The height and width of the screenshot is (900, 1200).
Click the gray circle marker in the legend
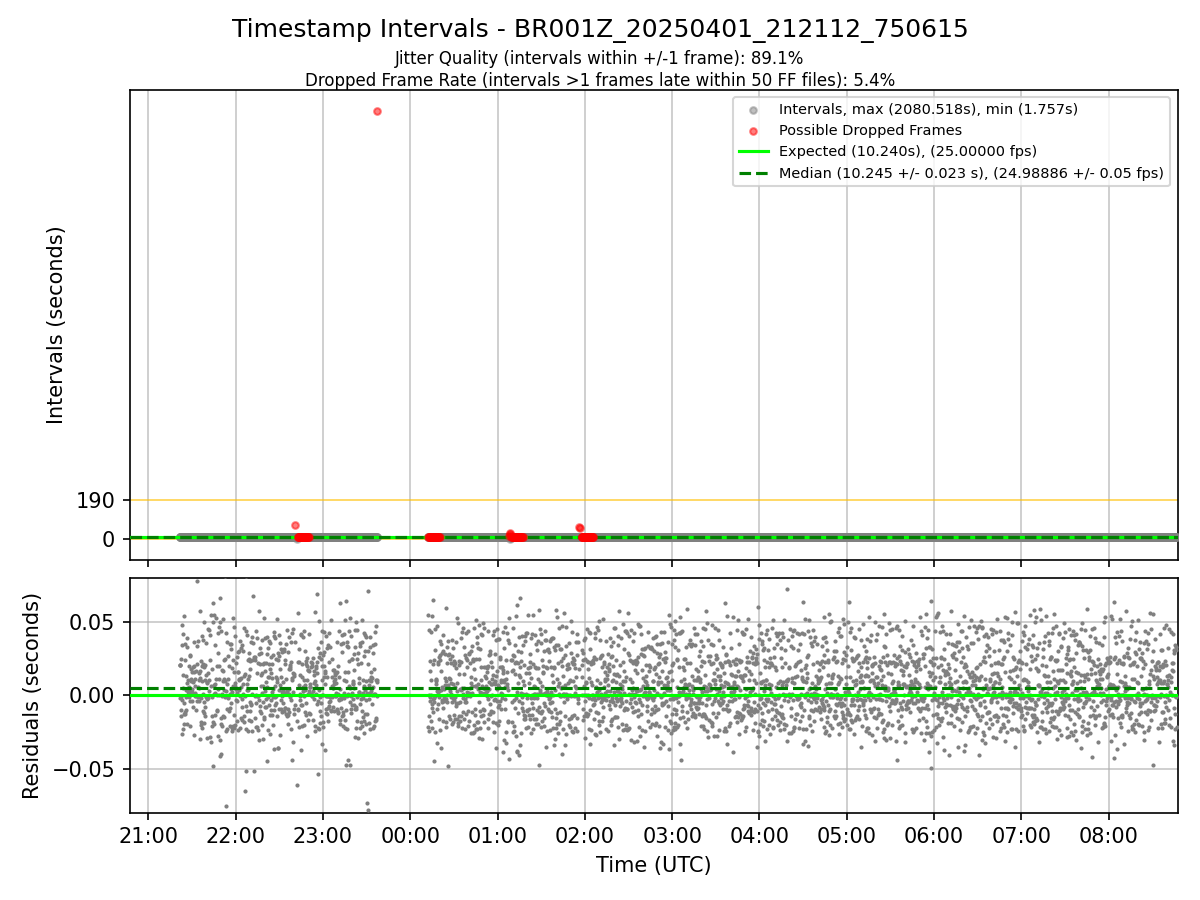coord(754,110)
